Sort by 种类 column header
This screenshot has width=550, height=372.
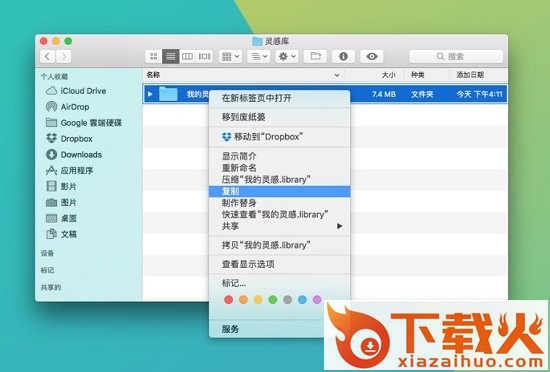click(x=418, y=75)
